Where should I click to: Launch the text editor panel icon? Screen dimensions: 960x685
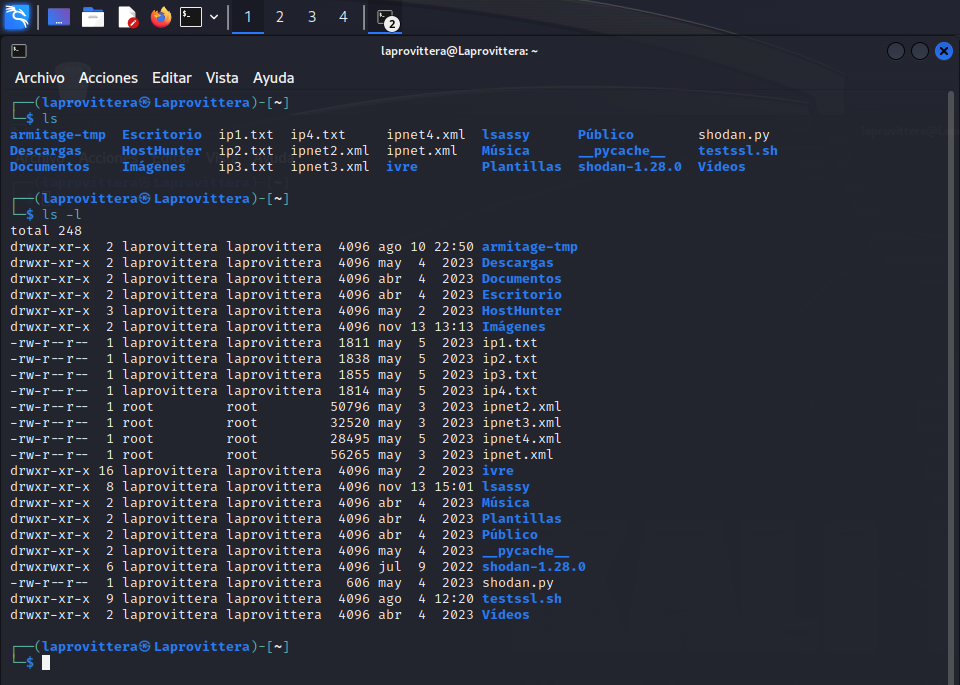pyautogui.click(x=127, y=17)
